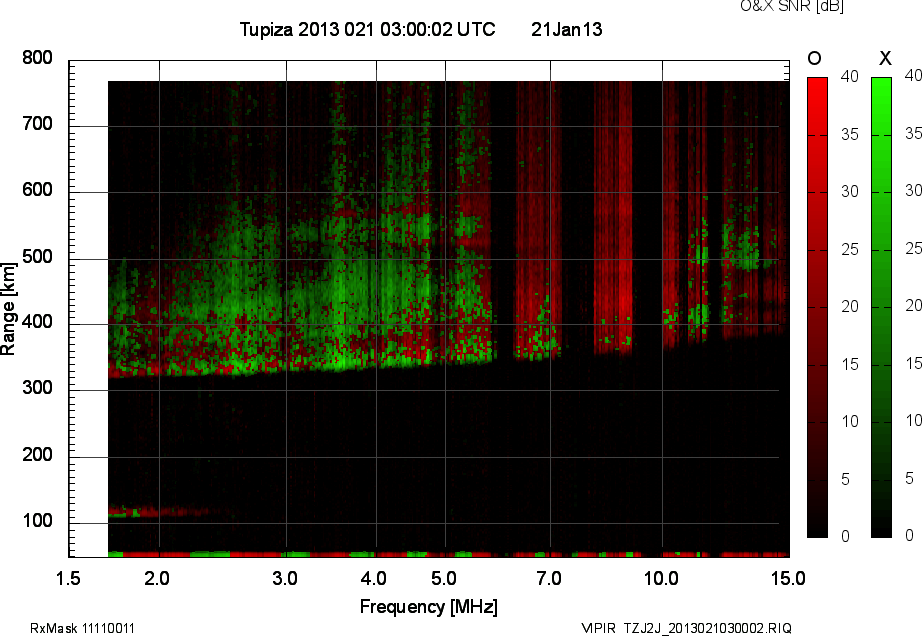Image resolution: width=922 pixels, height=636 pixels.
Task: Click the 20 dB label beside the O color bar
Action: tap(849, 307)
